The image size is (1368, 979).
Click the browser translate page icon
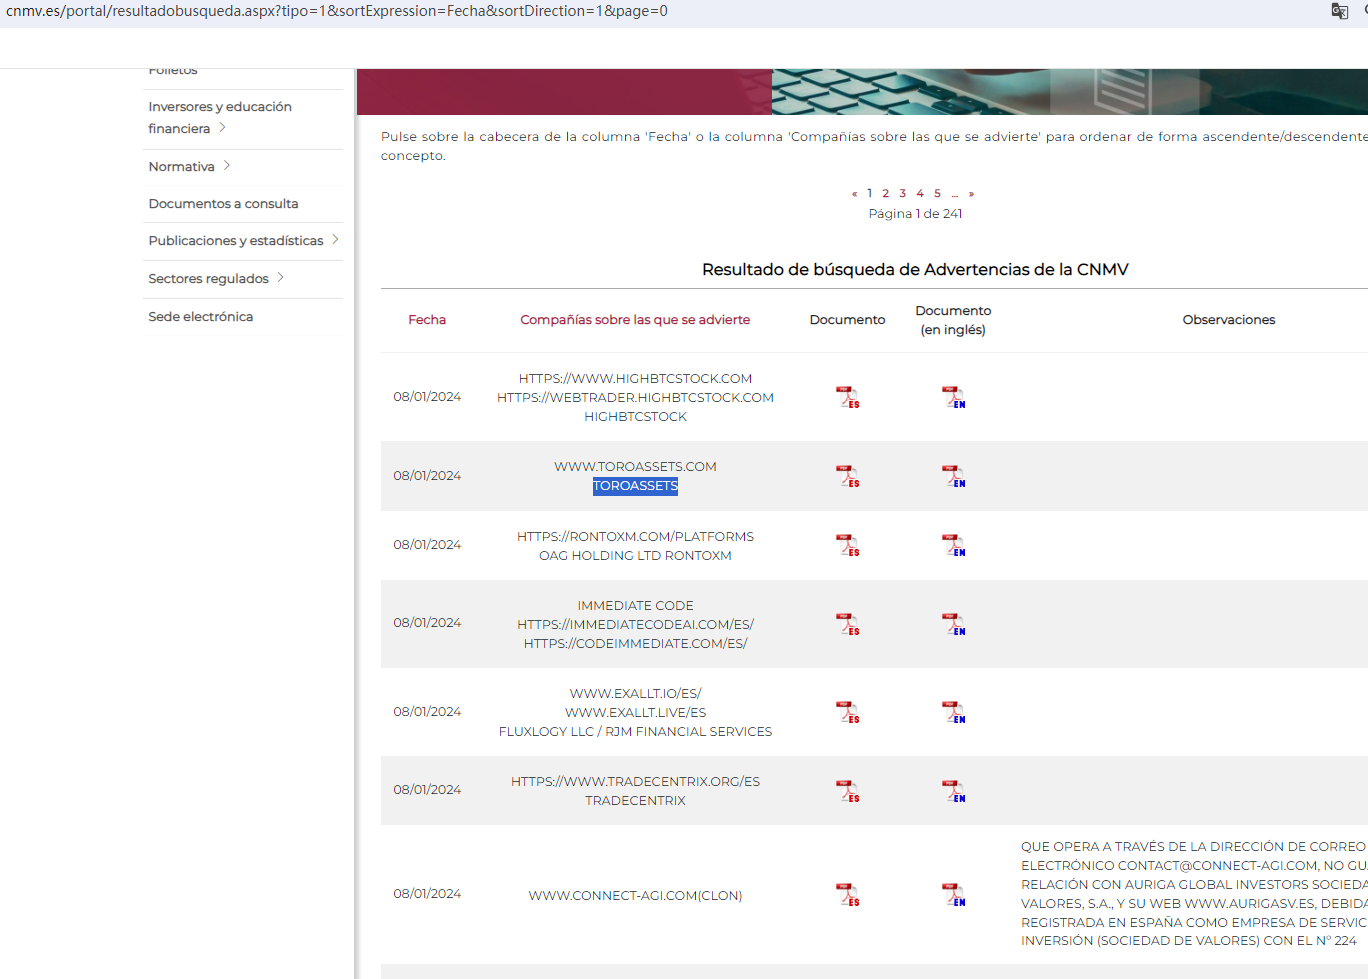(x=1339, y=11)
